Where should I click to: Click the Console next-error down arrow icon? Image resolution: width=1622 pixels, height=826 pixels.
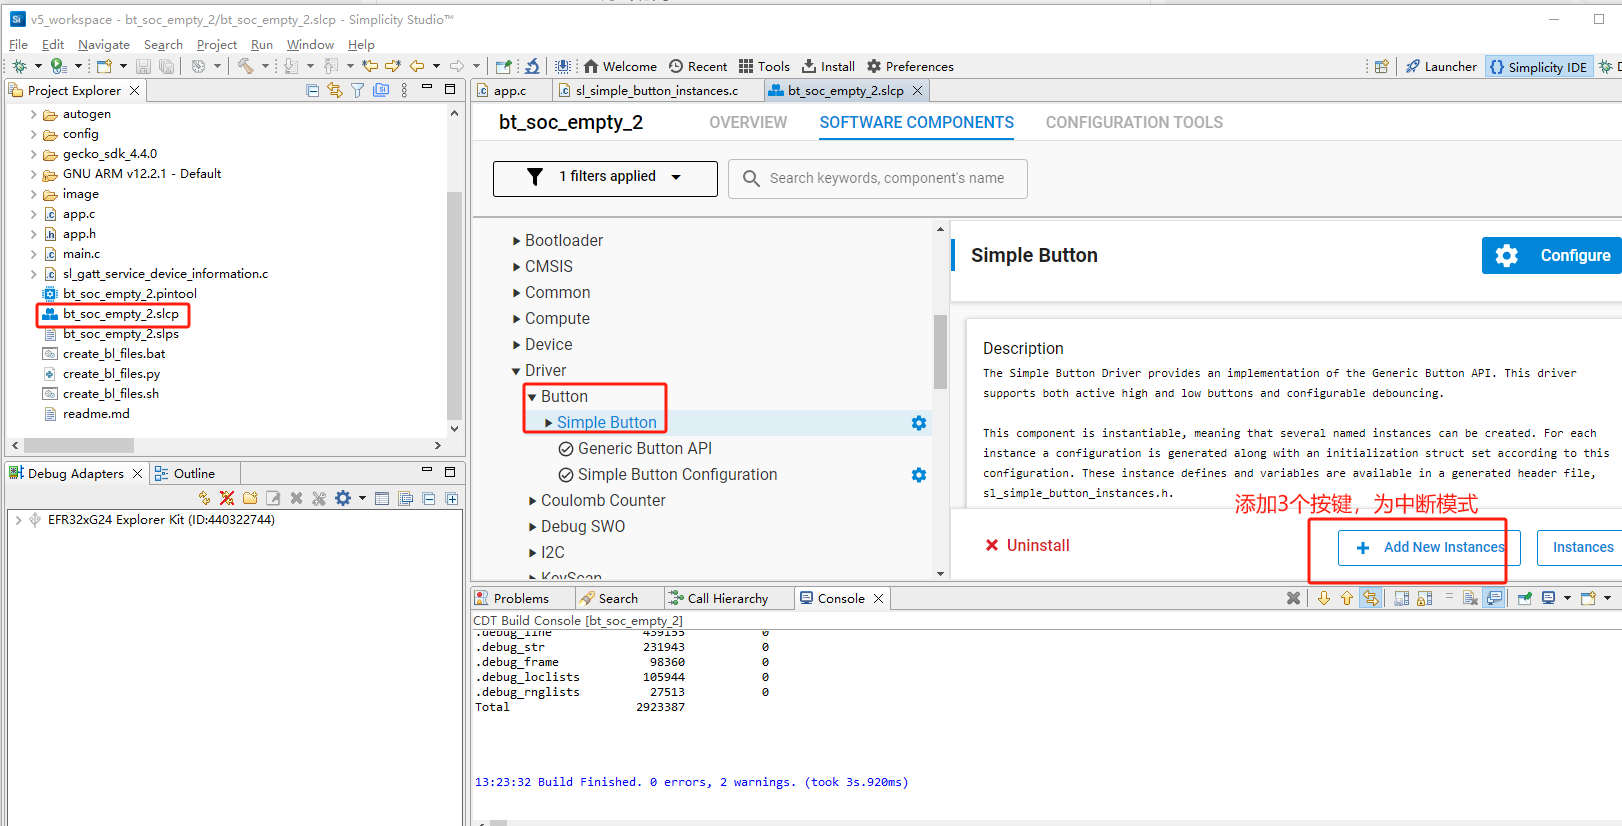point(1323,598)
